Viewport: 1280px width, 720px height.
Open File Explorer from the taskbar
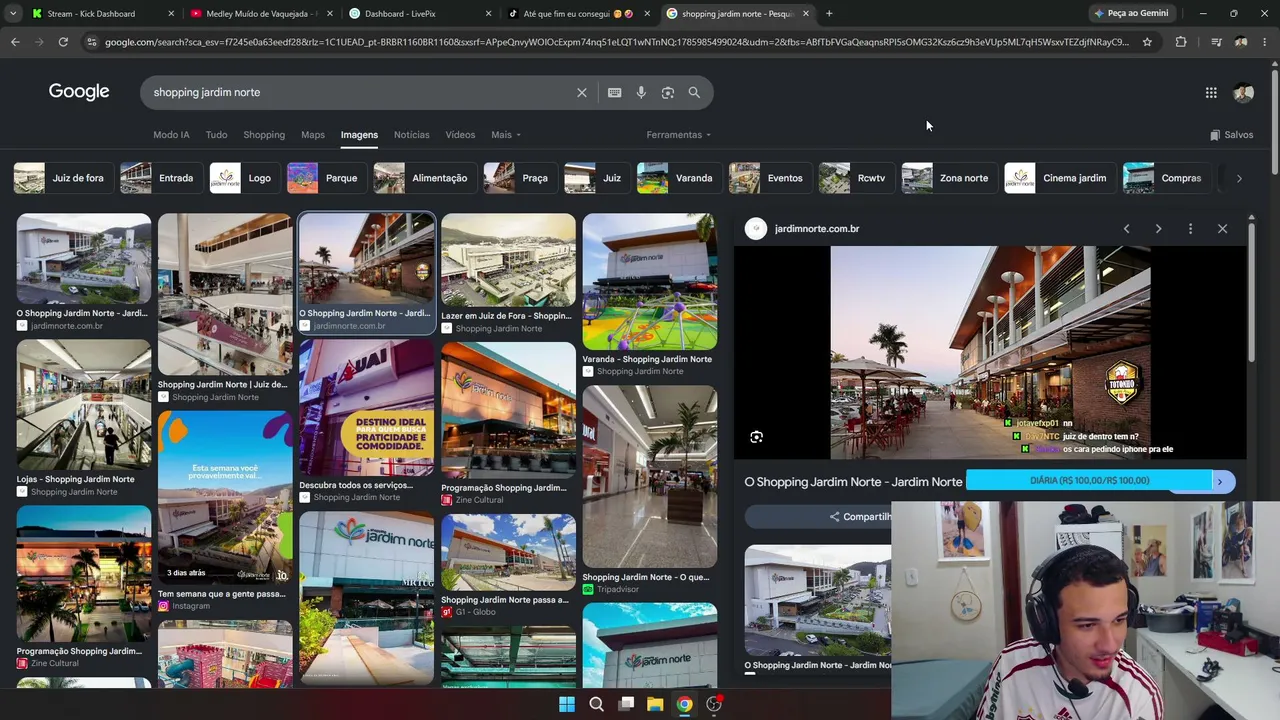coord(655,704)
